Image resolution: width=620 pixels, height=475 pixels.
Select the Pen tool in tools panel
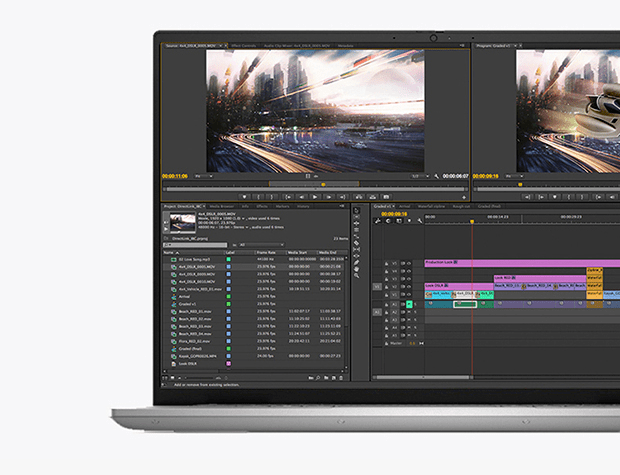click(x=356, y=262)
